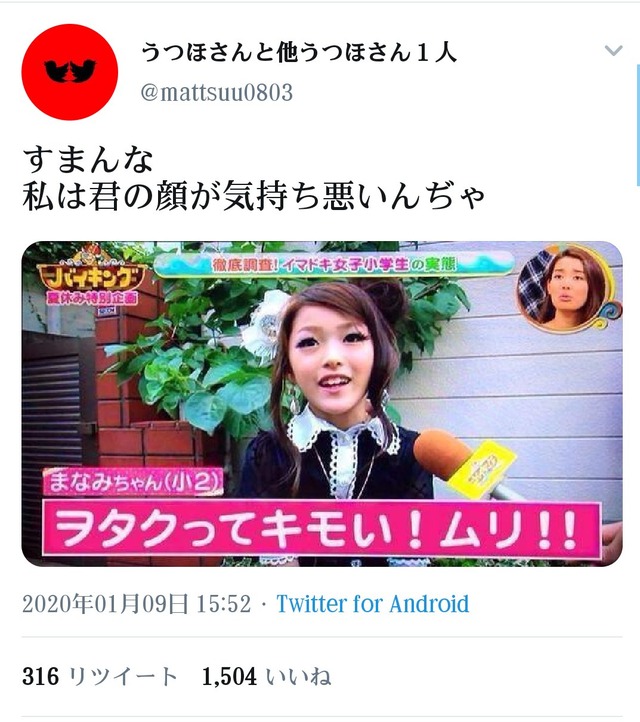Viewport: 640px width, 722px height.
Task: Click the 徹底調査 banner atop the image
Action: (x=334, y=265)
